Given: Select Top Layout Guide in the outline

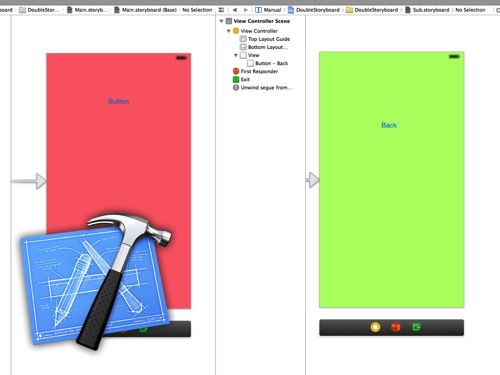Looking at the screenshot, I should 265,39.
